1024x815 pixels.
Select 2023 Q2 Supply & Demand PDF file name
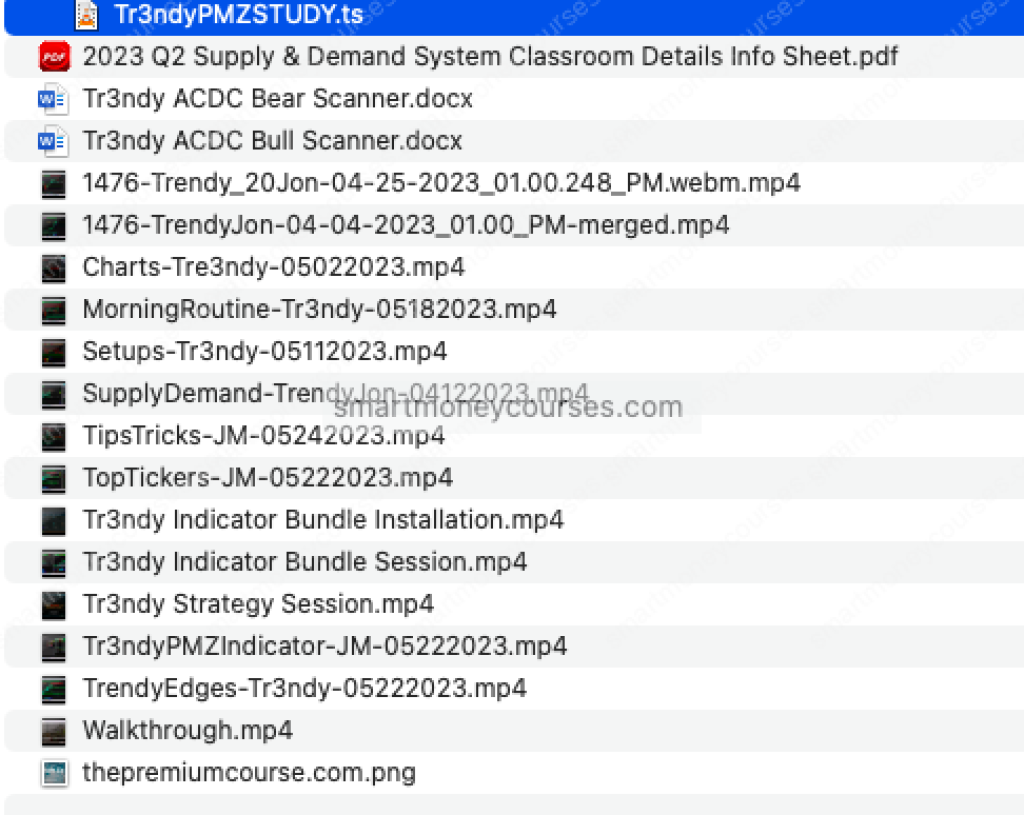pyautogui.click(x=490, y=57)
